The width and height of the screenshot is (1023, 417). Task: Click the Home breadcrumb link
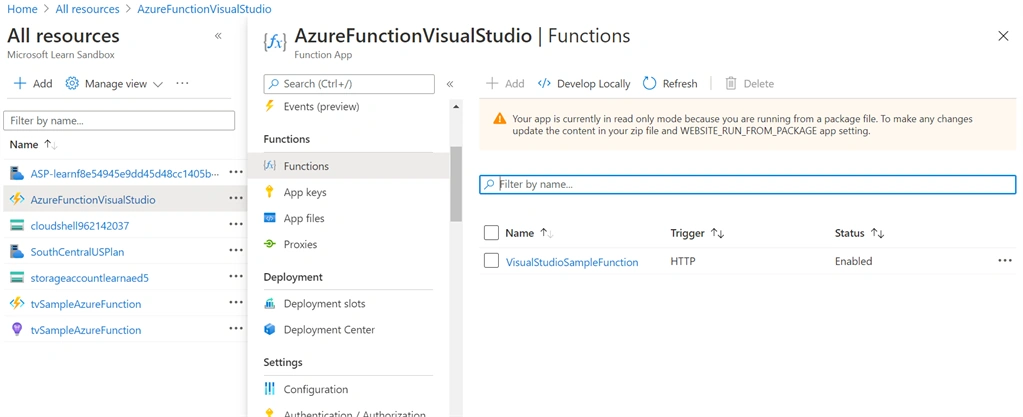tap(22, 9)
